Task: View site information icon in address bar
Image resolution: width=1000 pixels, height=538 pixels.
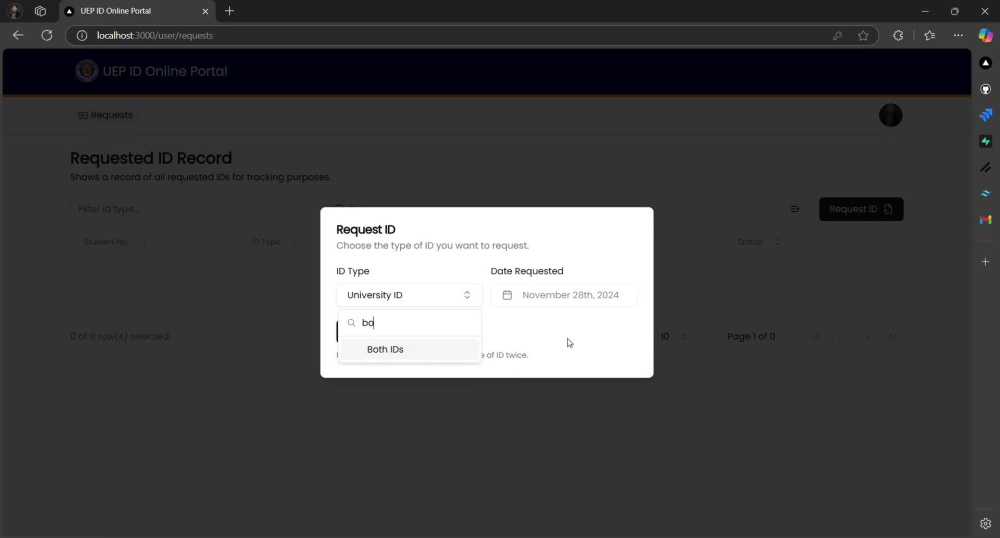Action: pyautogui.click(x=82, y=36)
